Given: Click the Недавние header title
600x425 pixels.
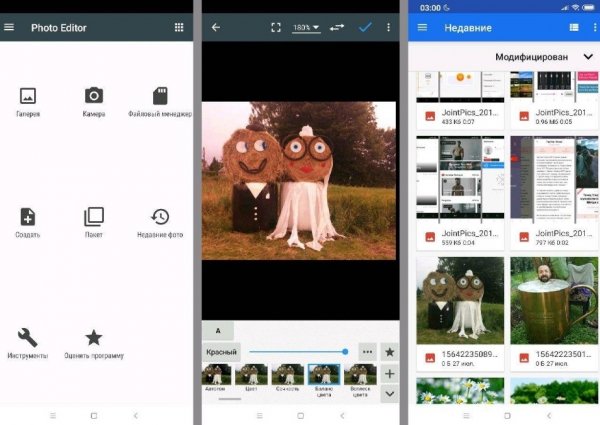Looking at the screenshot, I should [468, 28].
